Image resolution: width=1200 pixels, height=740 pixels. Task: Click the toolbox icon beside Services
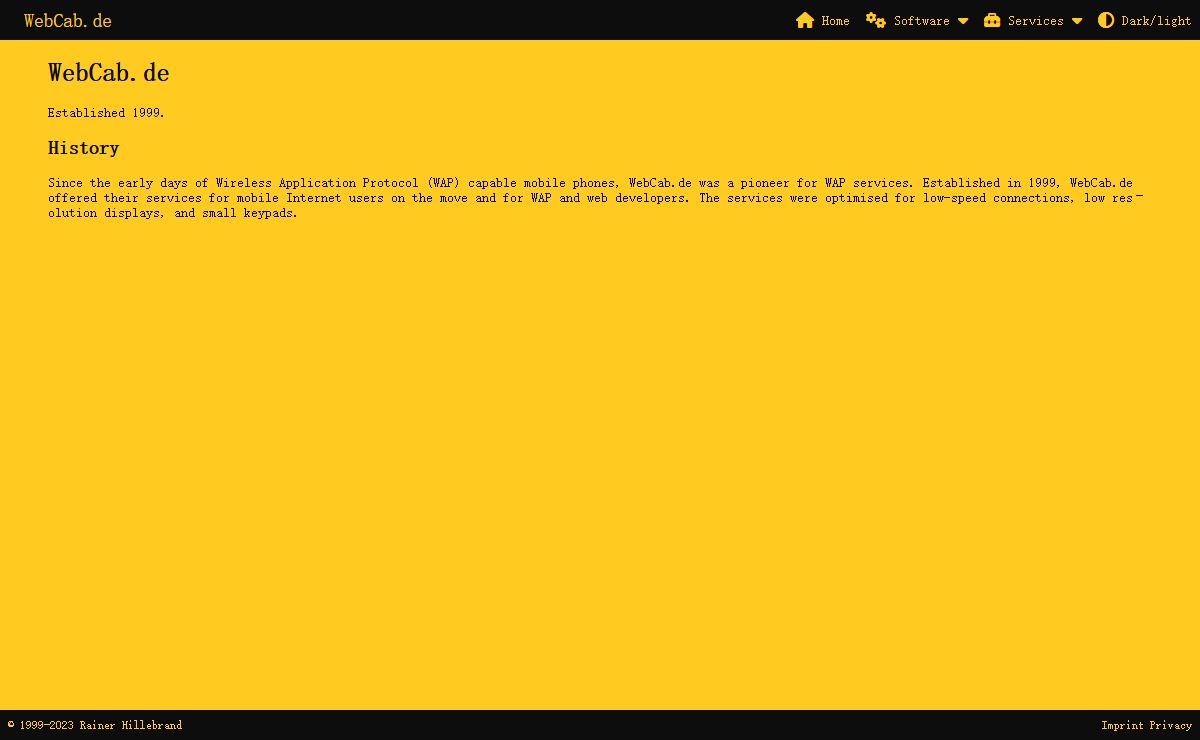coord(992,20)
